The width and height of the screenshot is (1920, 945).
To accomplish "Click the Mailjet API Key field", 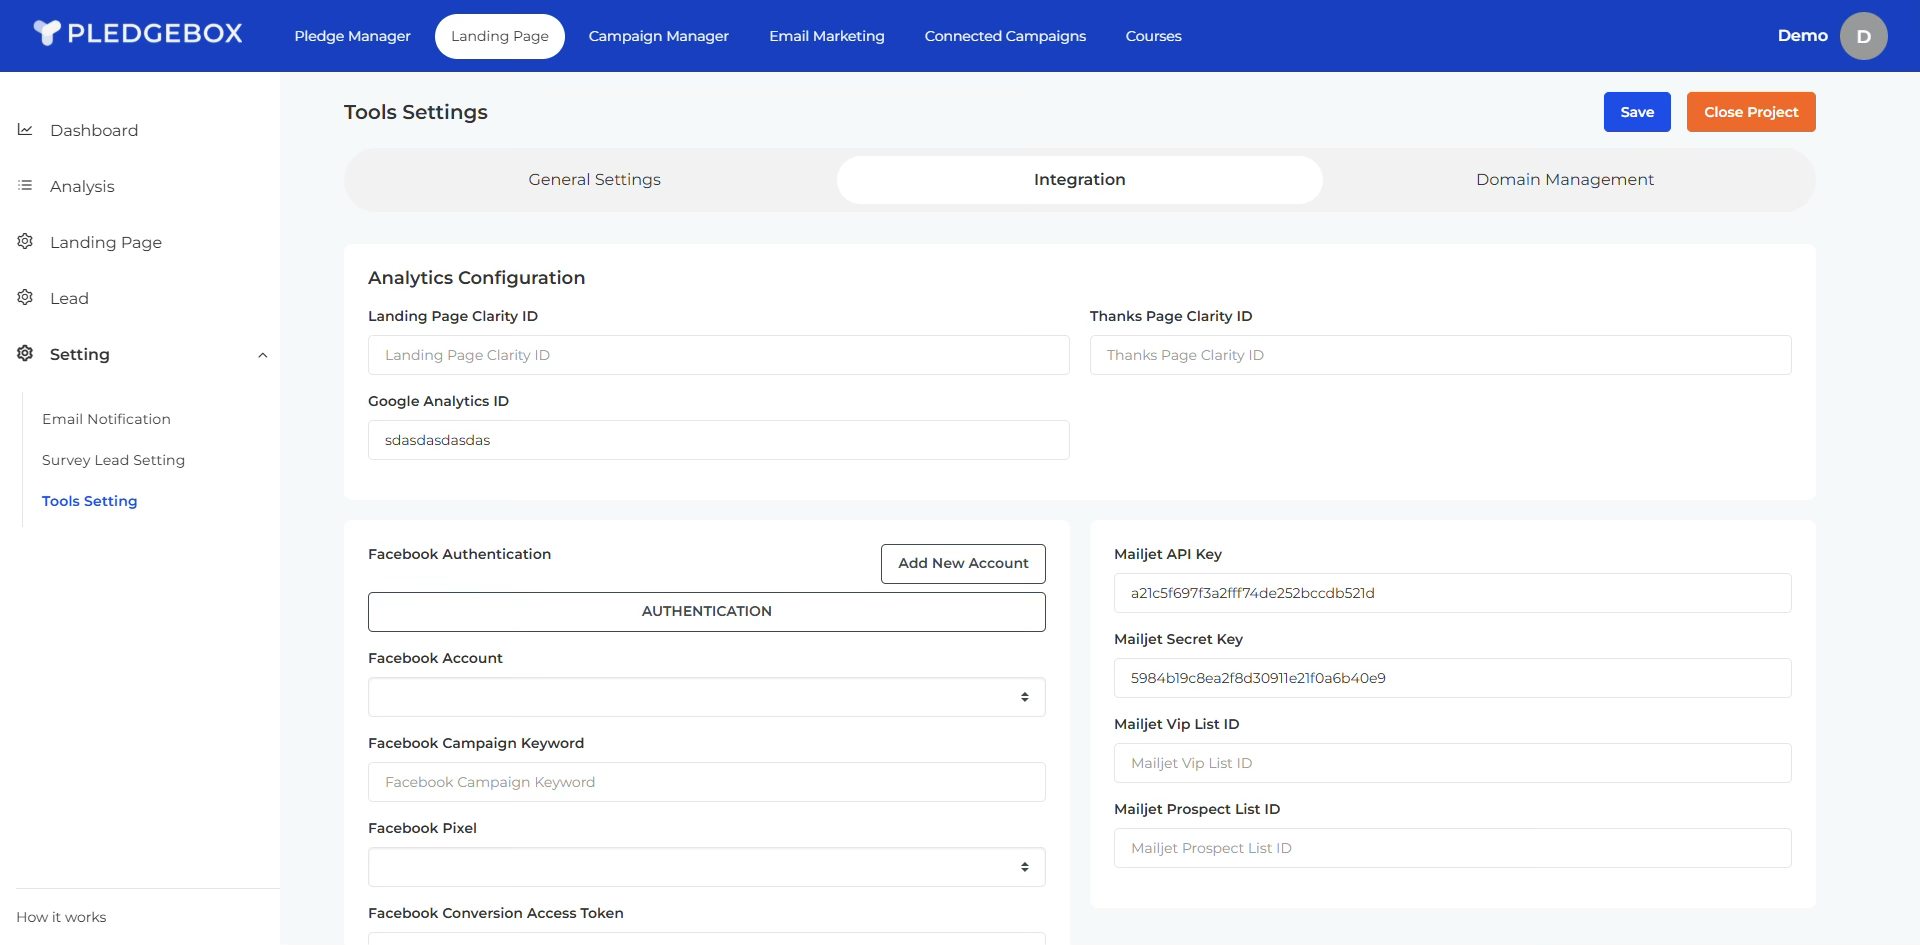I will [x=1452, y=593].
